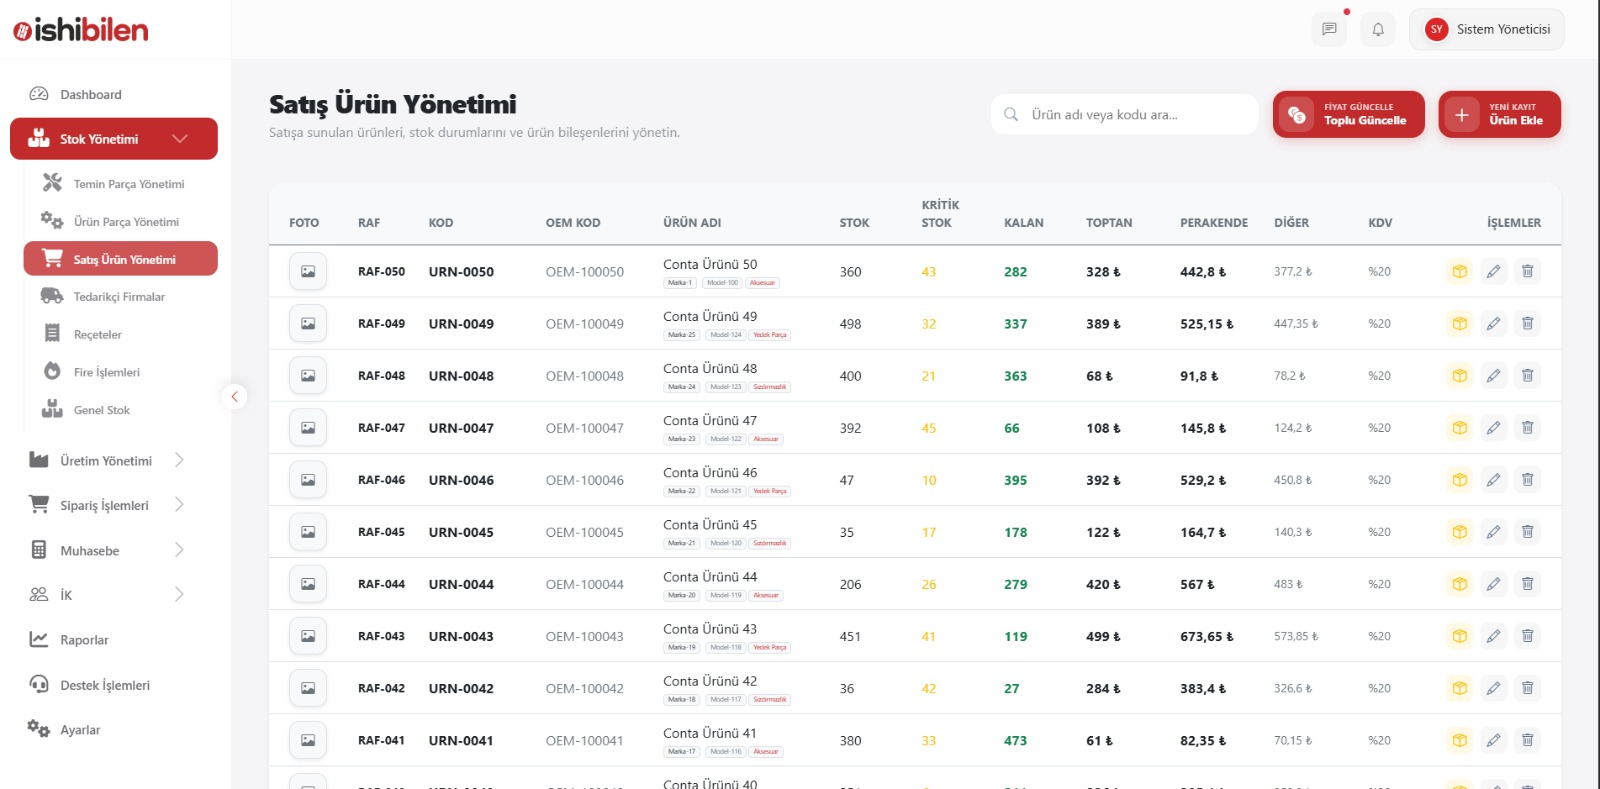Image resolution: width=1600 pixels, height=789 pixels.
Task: Edit Conta Ürünü 42 with pencil icon
Action: click(1493, 688)
